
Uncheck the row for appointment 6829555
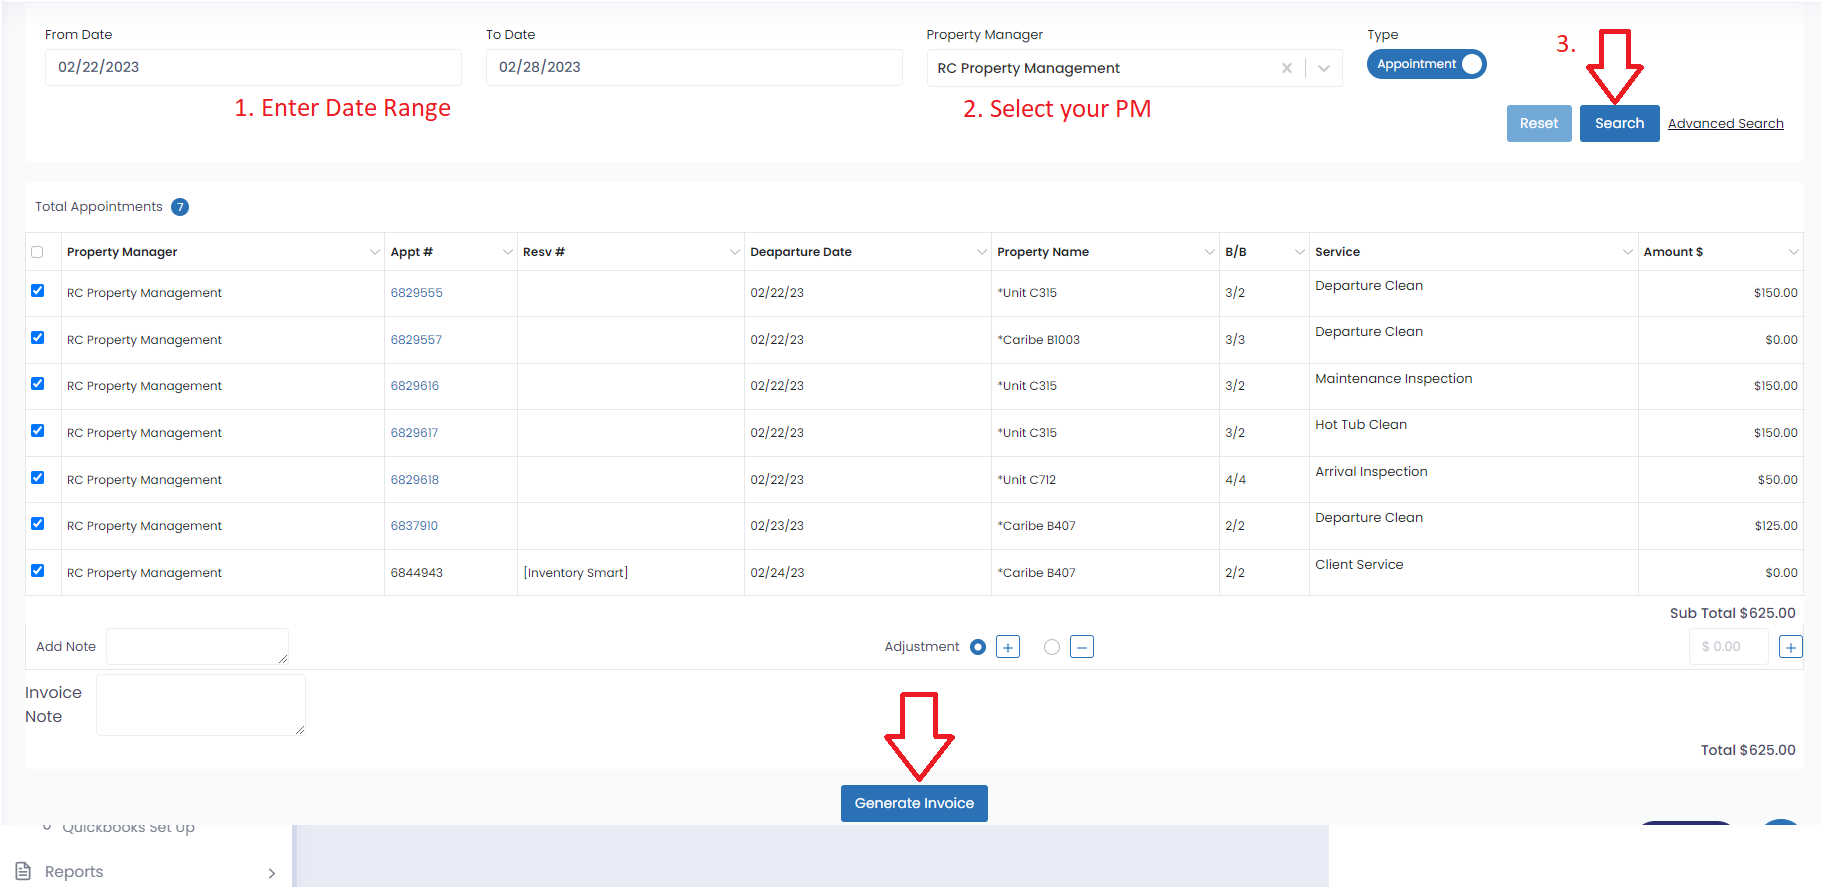click(x=37, y=290)
